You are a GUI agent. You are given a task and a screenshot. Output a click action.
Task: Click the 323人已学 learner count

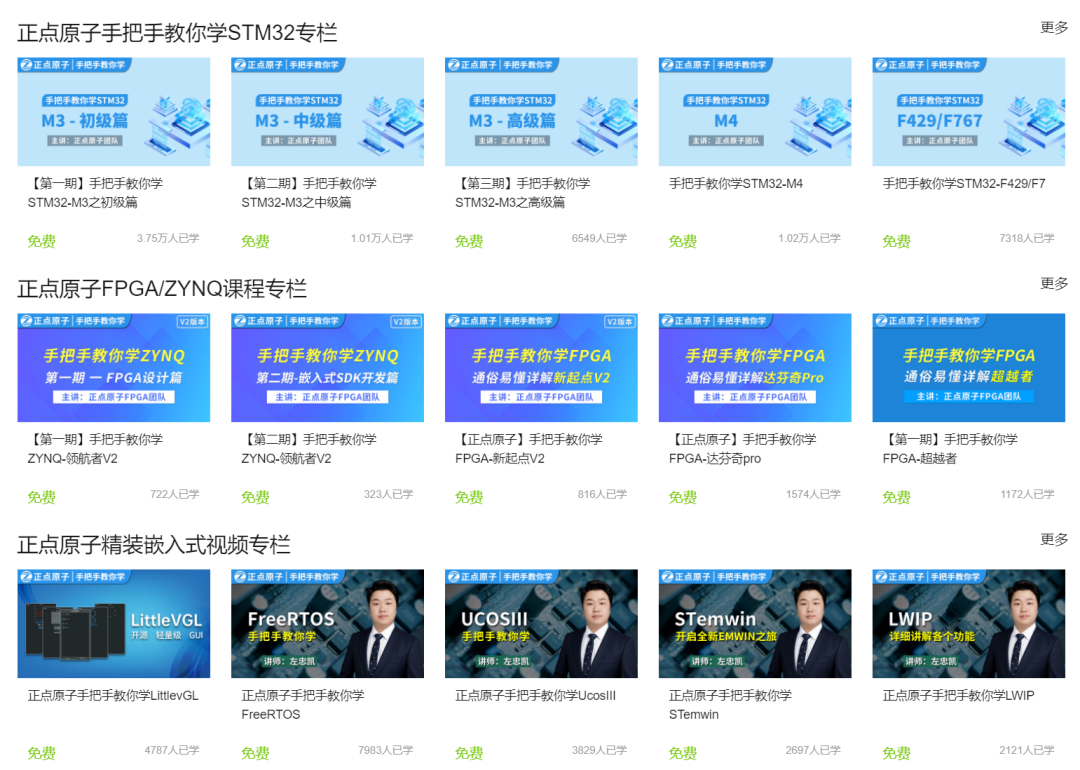(388, 495)
